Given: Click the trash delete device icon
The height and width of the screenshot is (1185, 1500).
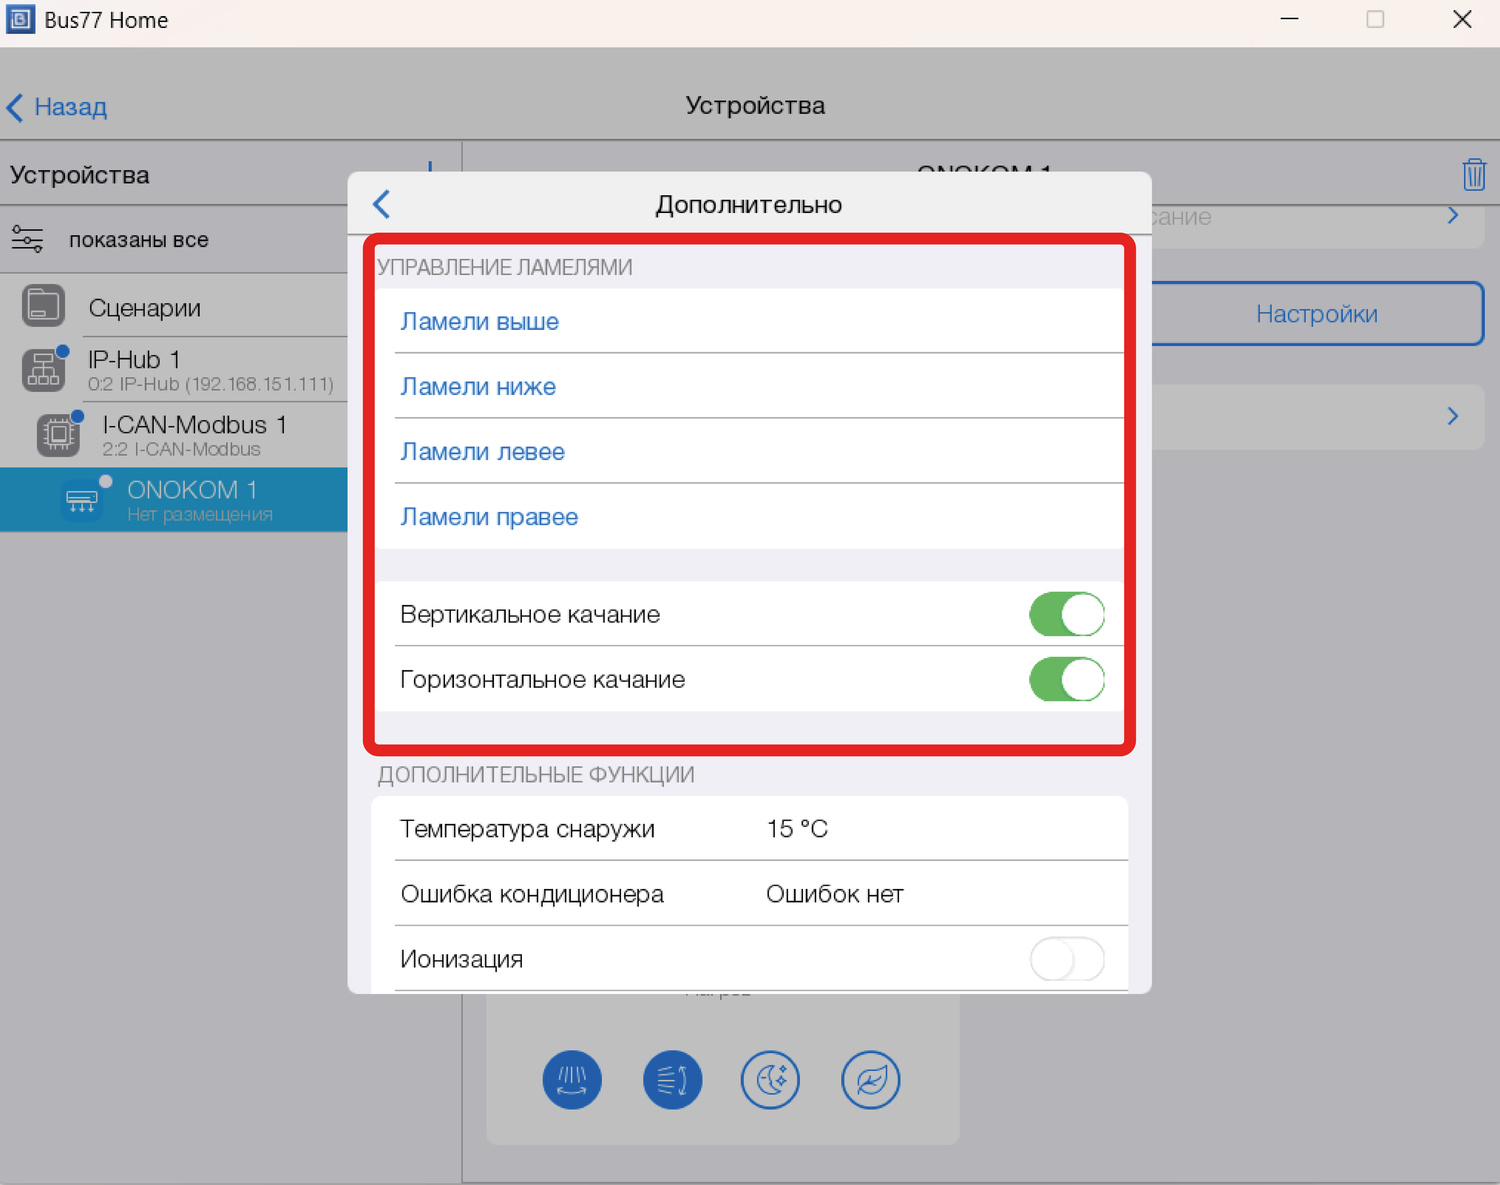Looking at the screenshot, I should point(1473,174).
